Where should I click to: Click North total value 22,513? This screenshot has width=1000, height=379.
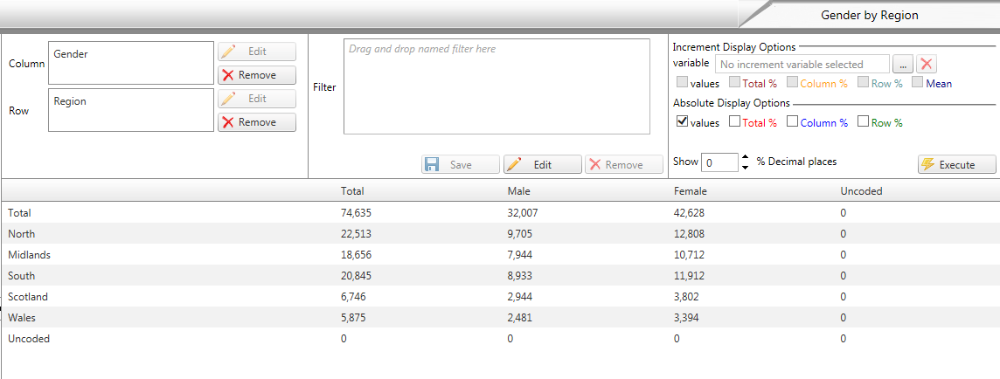click(x=356, y=234)
